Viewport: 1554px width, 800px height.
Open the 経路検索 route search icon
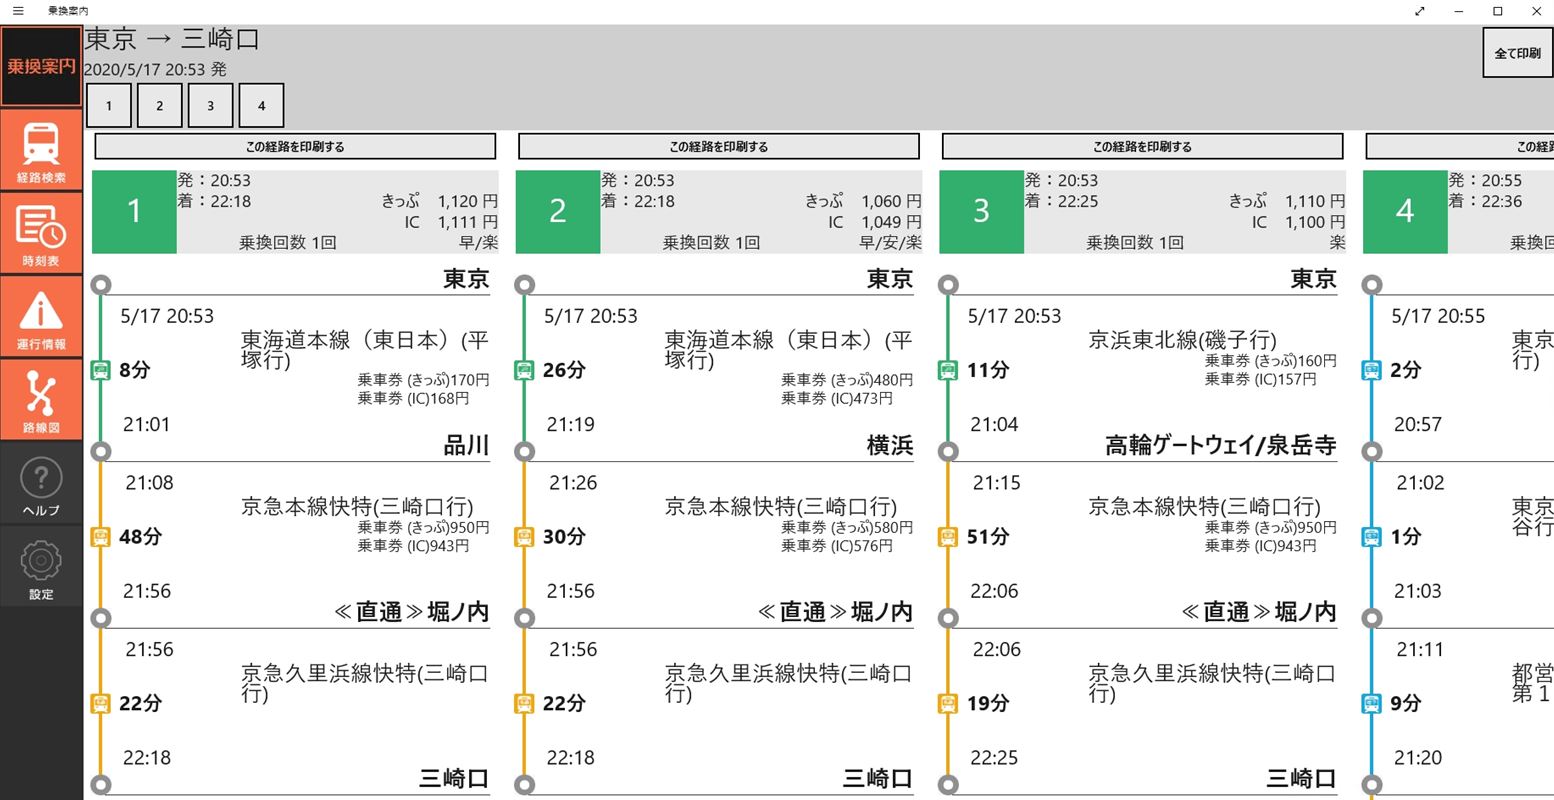click(x=41, y=150)
